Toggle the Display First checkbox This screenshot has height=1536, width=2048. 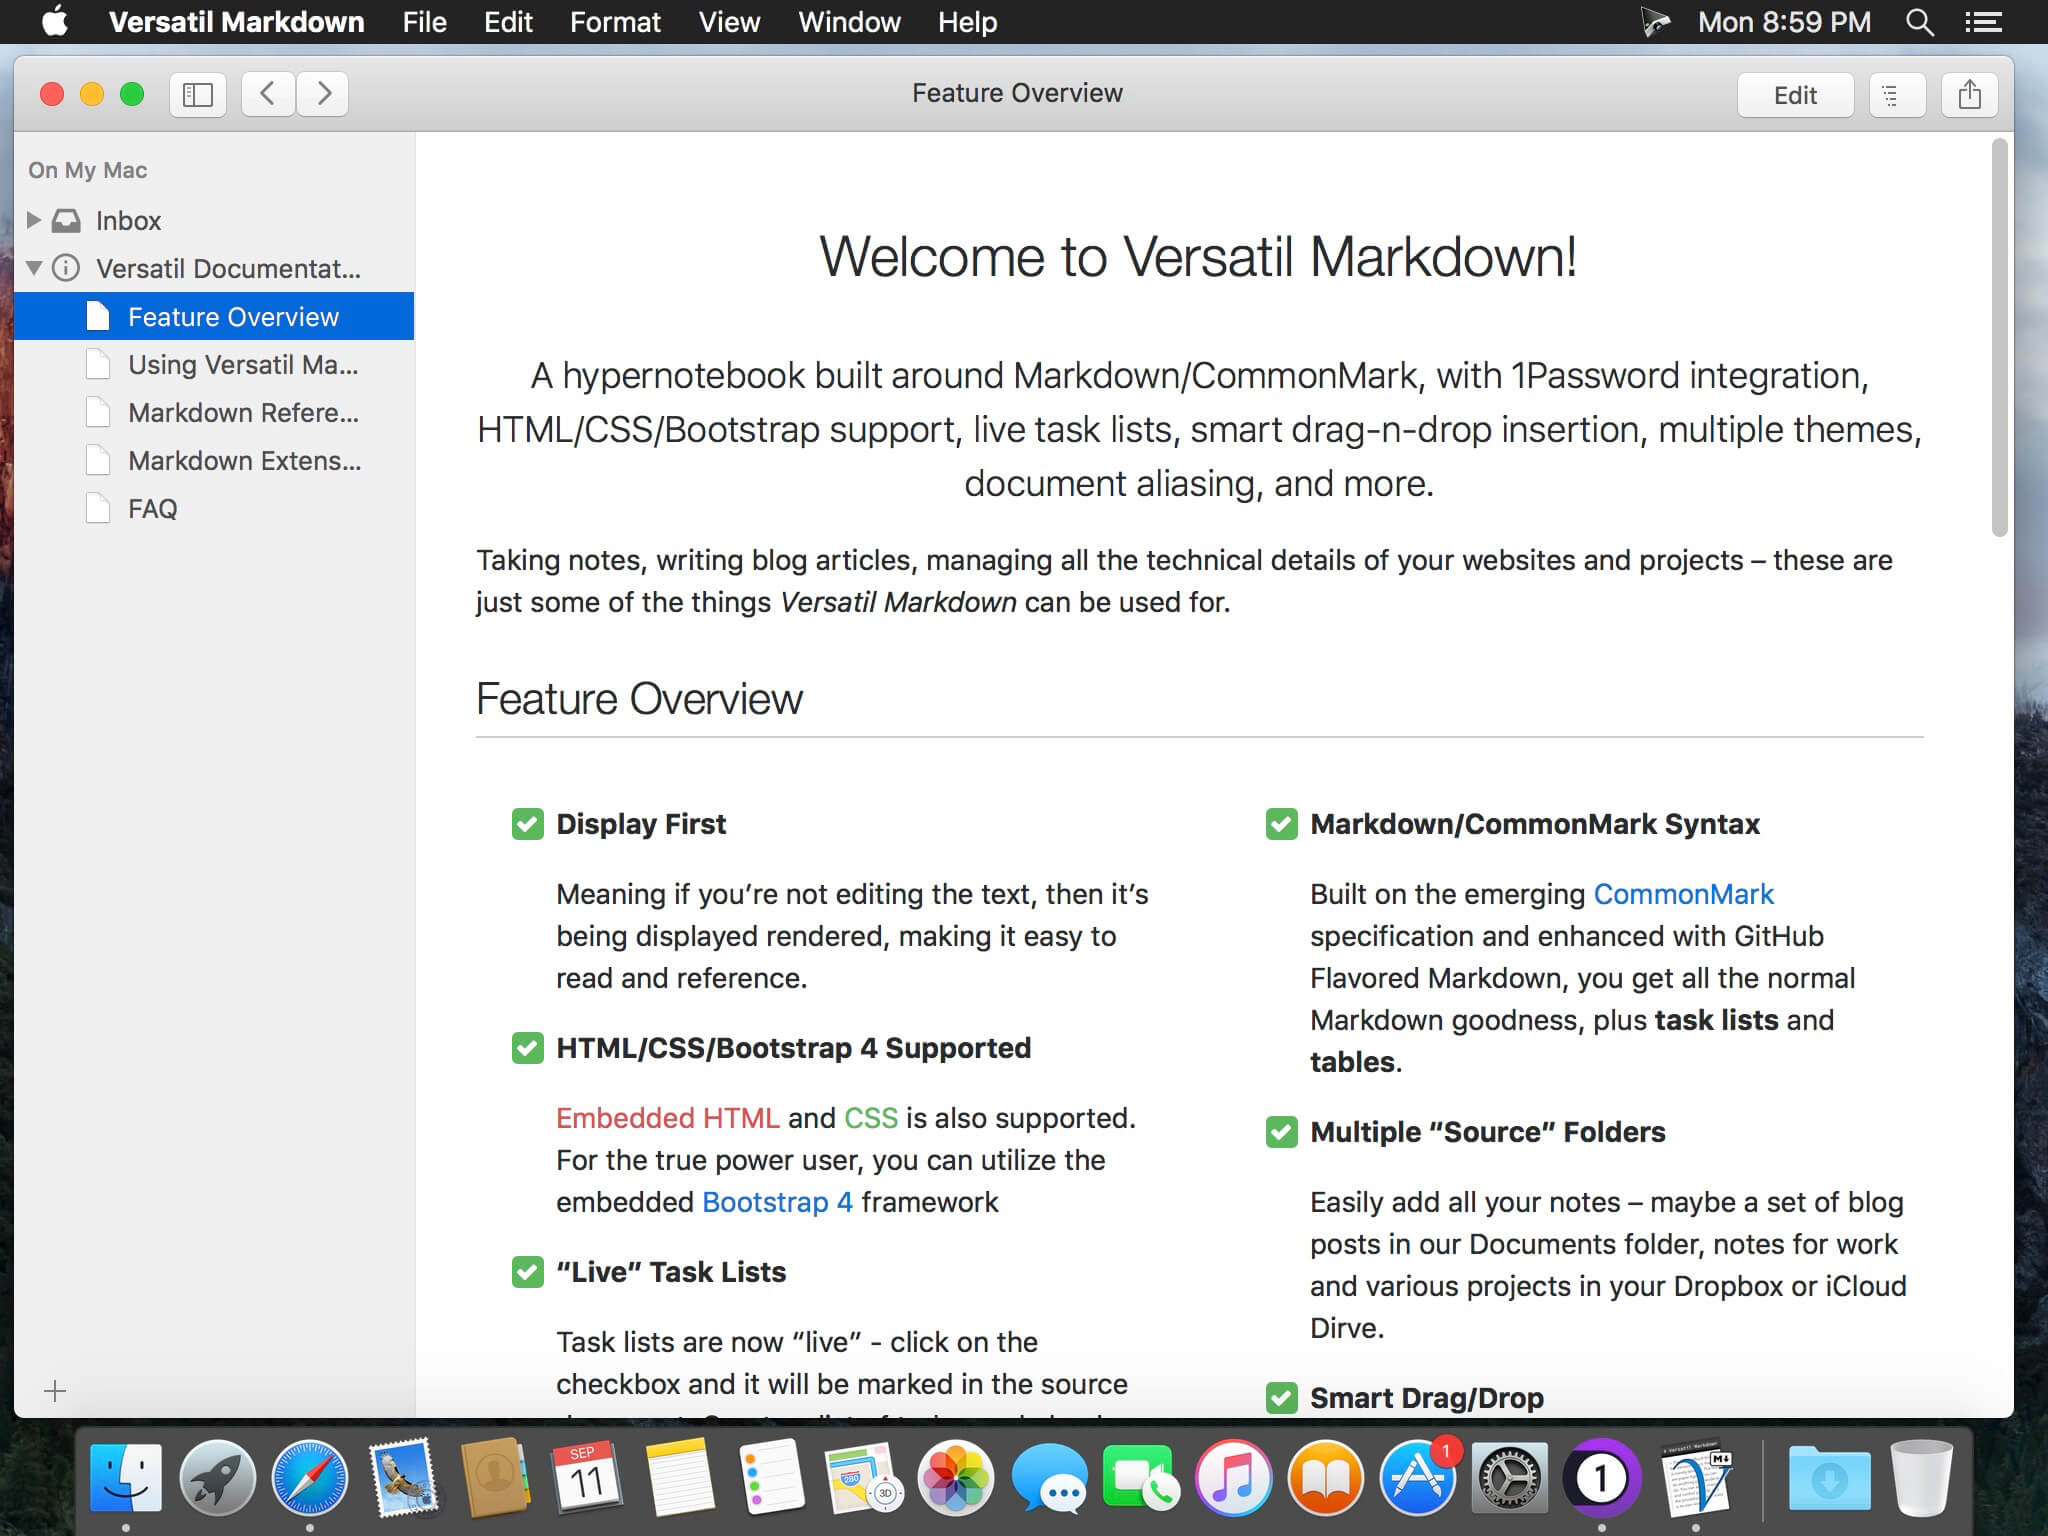point(527,824)
